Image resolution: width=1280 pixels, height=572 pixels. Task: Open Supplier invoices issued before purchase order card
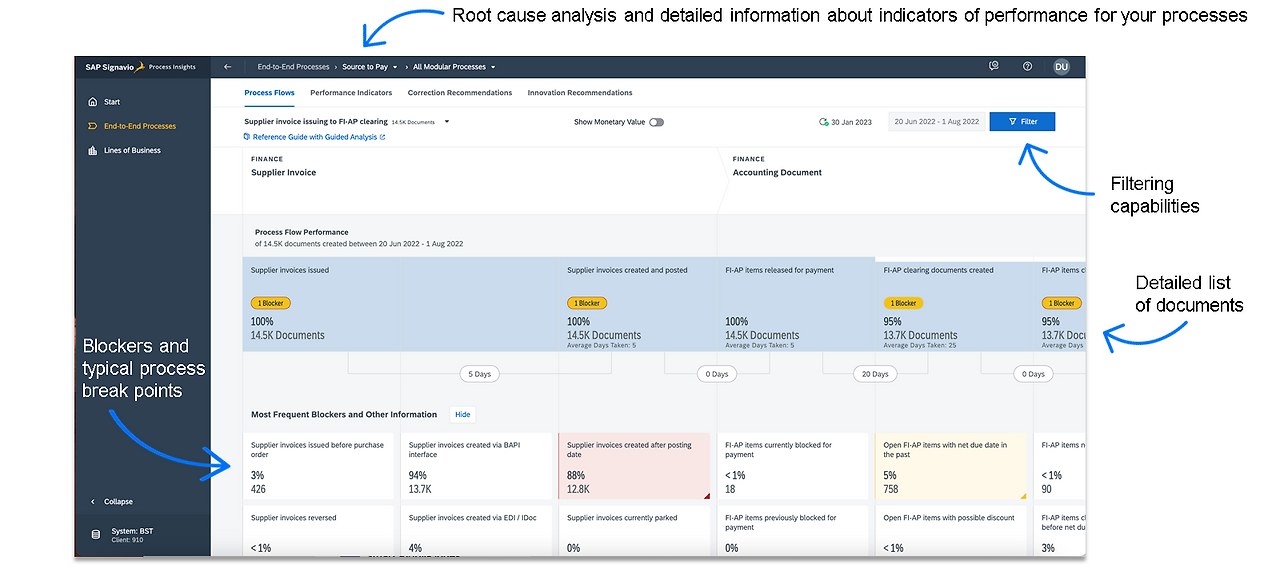click(320, 466)
